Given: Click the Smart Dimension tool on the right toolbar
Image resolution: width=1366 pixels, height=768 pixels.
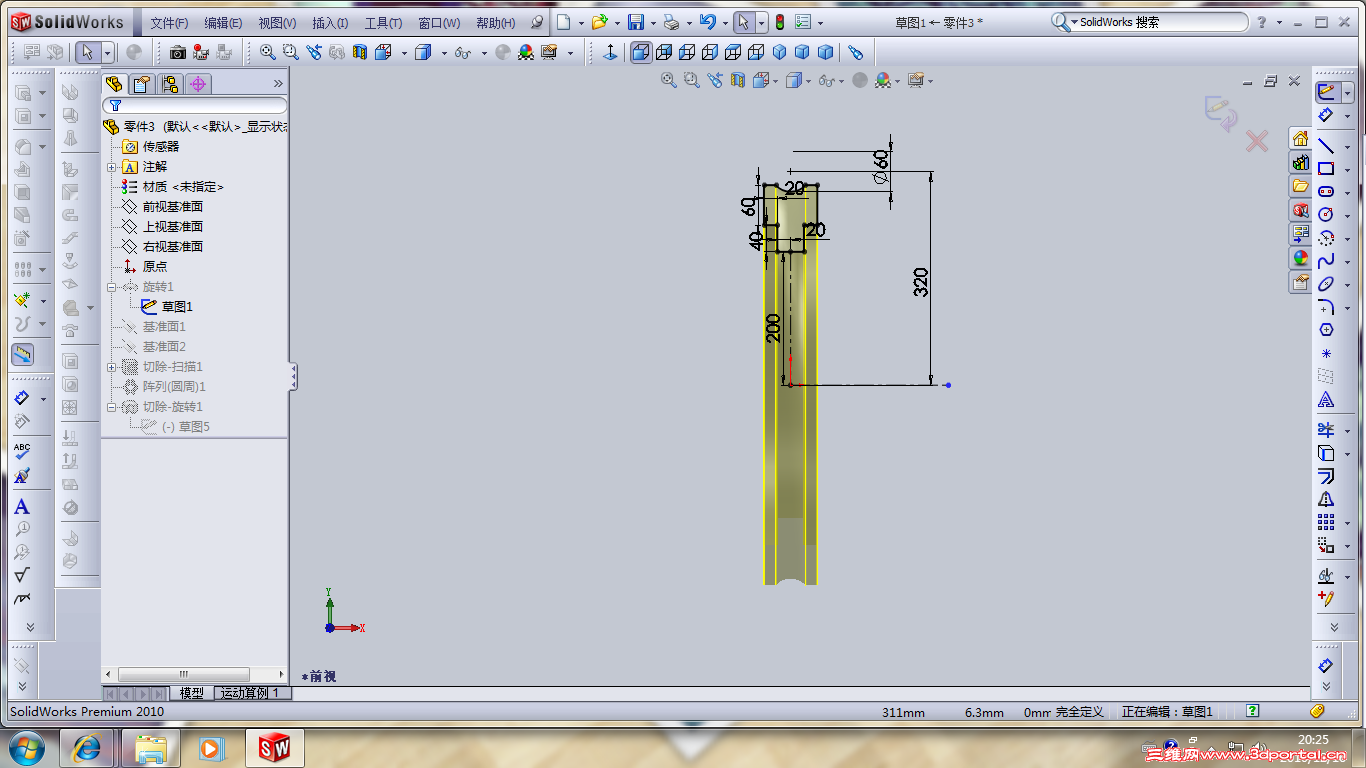Looking at the screenshot, I should (1326, 115).
